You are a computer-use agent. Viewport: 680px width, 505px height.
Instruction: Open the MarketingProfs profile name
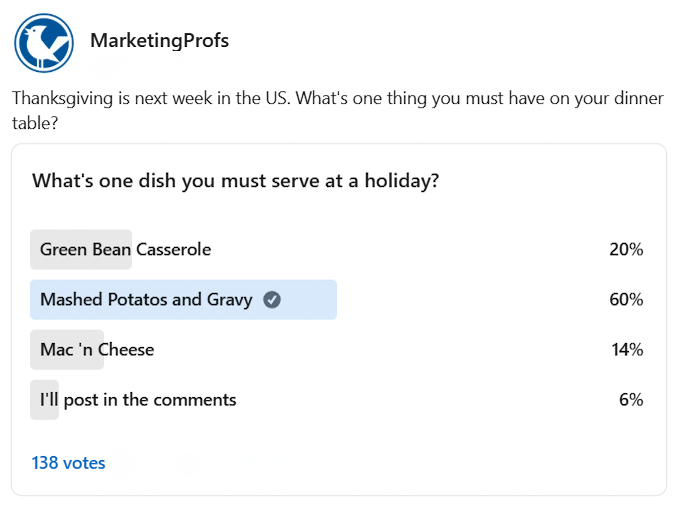click(159, 41)
